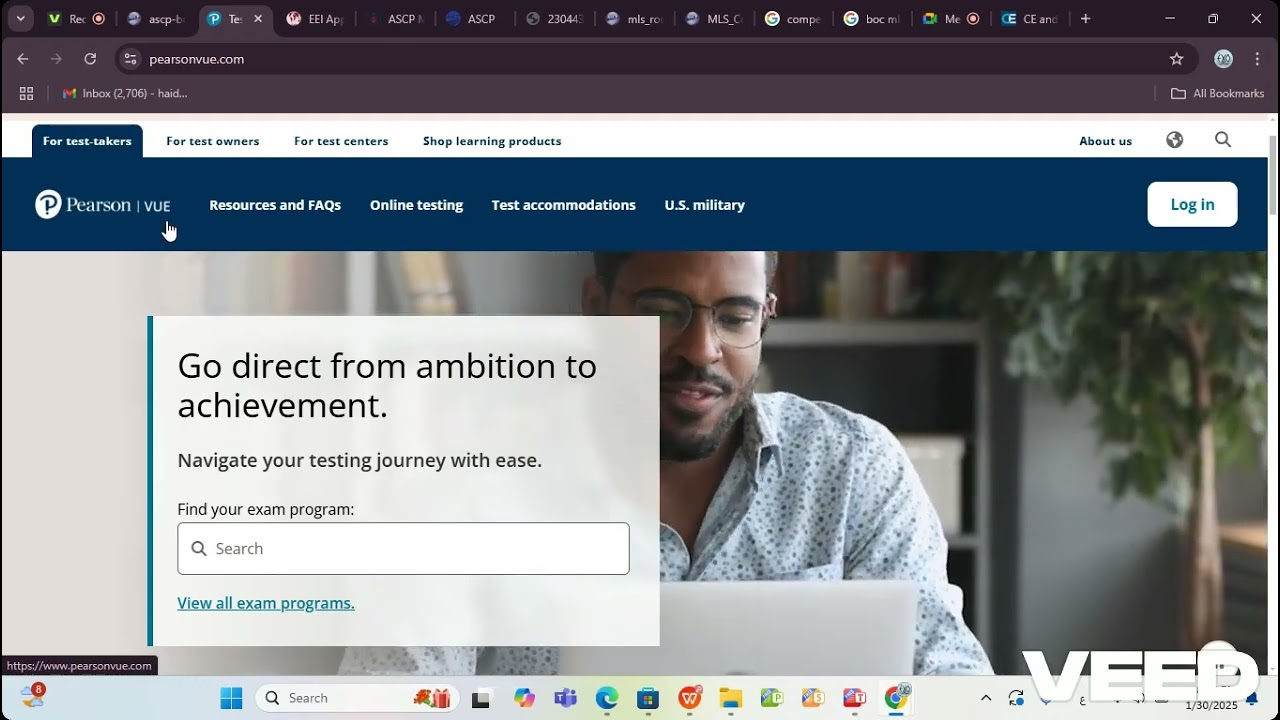This screenshot has width=1280, height=720.
Task: Open the Gmail Inbox bookmark
Action: pos(125,93)
